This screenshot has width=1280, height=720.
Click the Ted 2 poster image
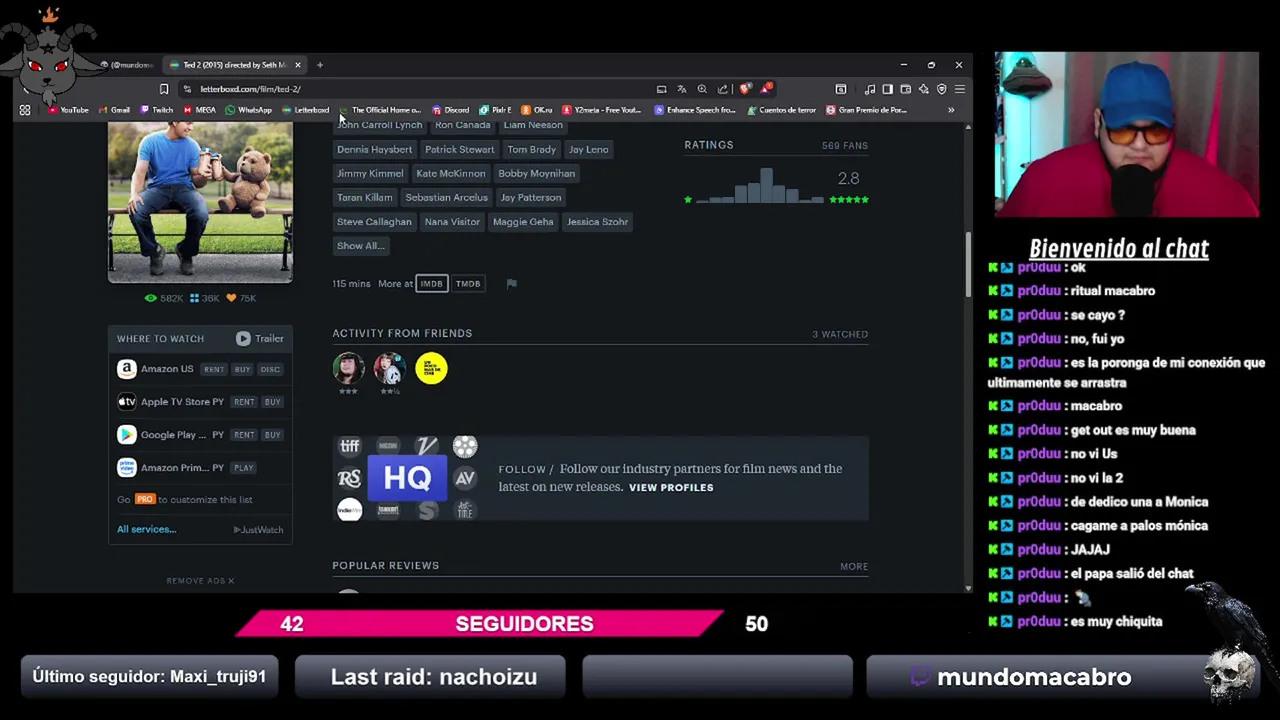pyautogui.click(x=200, y=202)
